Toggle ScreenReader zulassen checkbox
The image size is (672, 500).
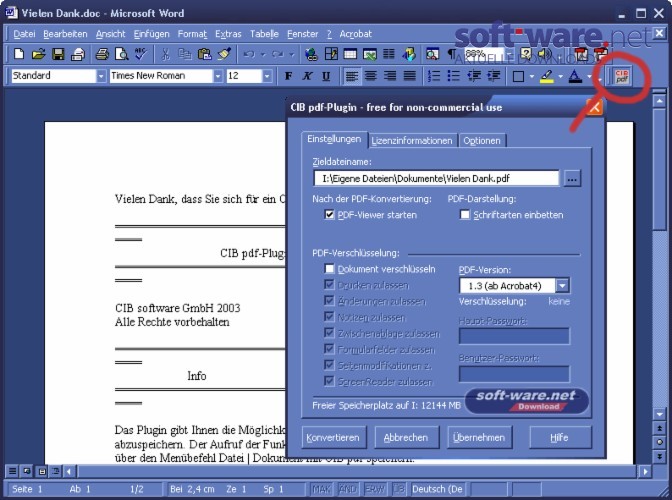[x=329, y=381]
